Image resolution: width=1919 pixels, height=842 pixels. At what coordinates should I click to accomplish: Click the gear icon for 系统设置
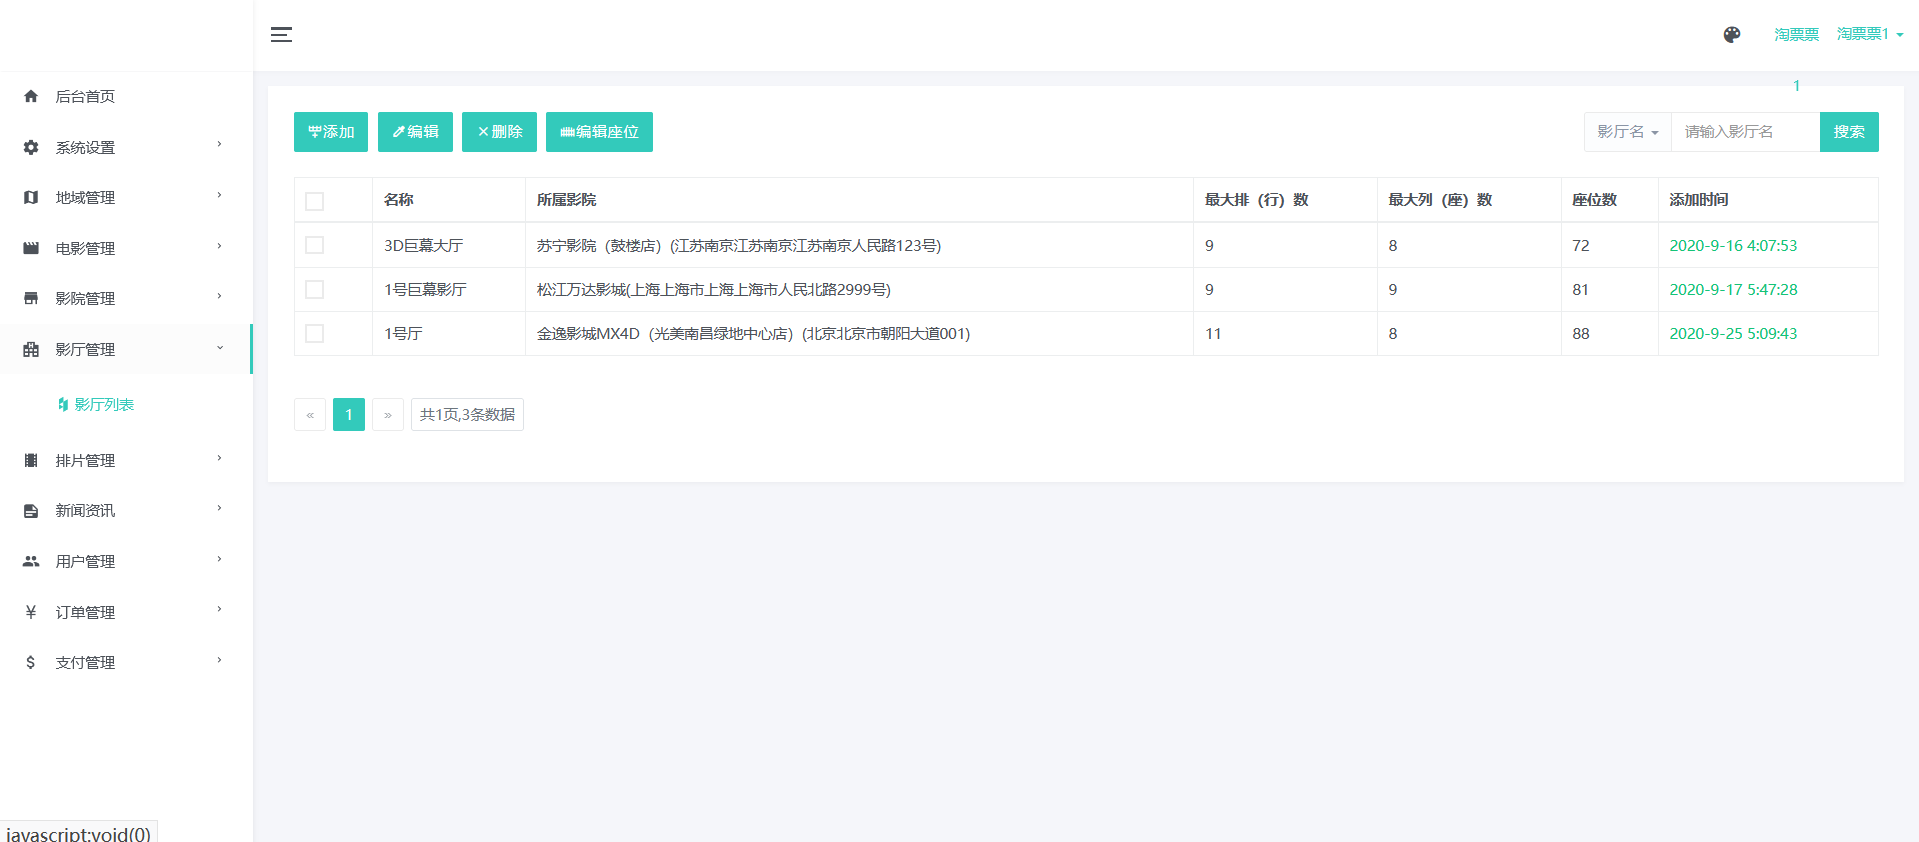(x=31, y=148)
